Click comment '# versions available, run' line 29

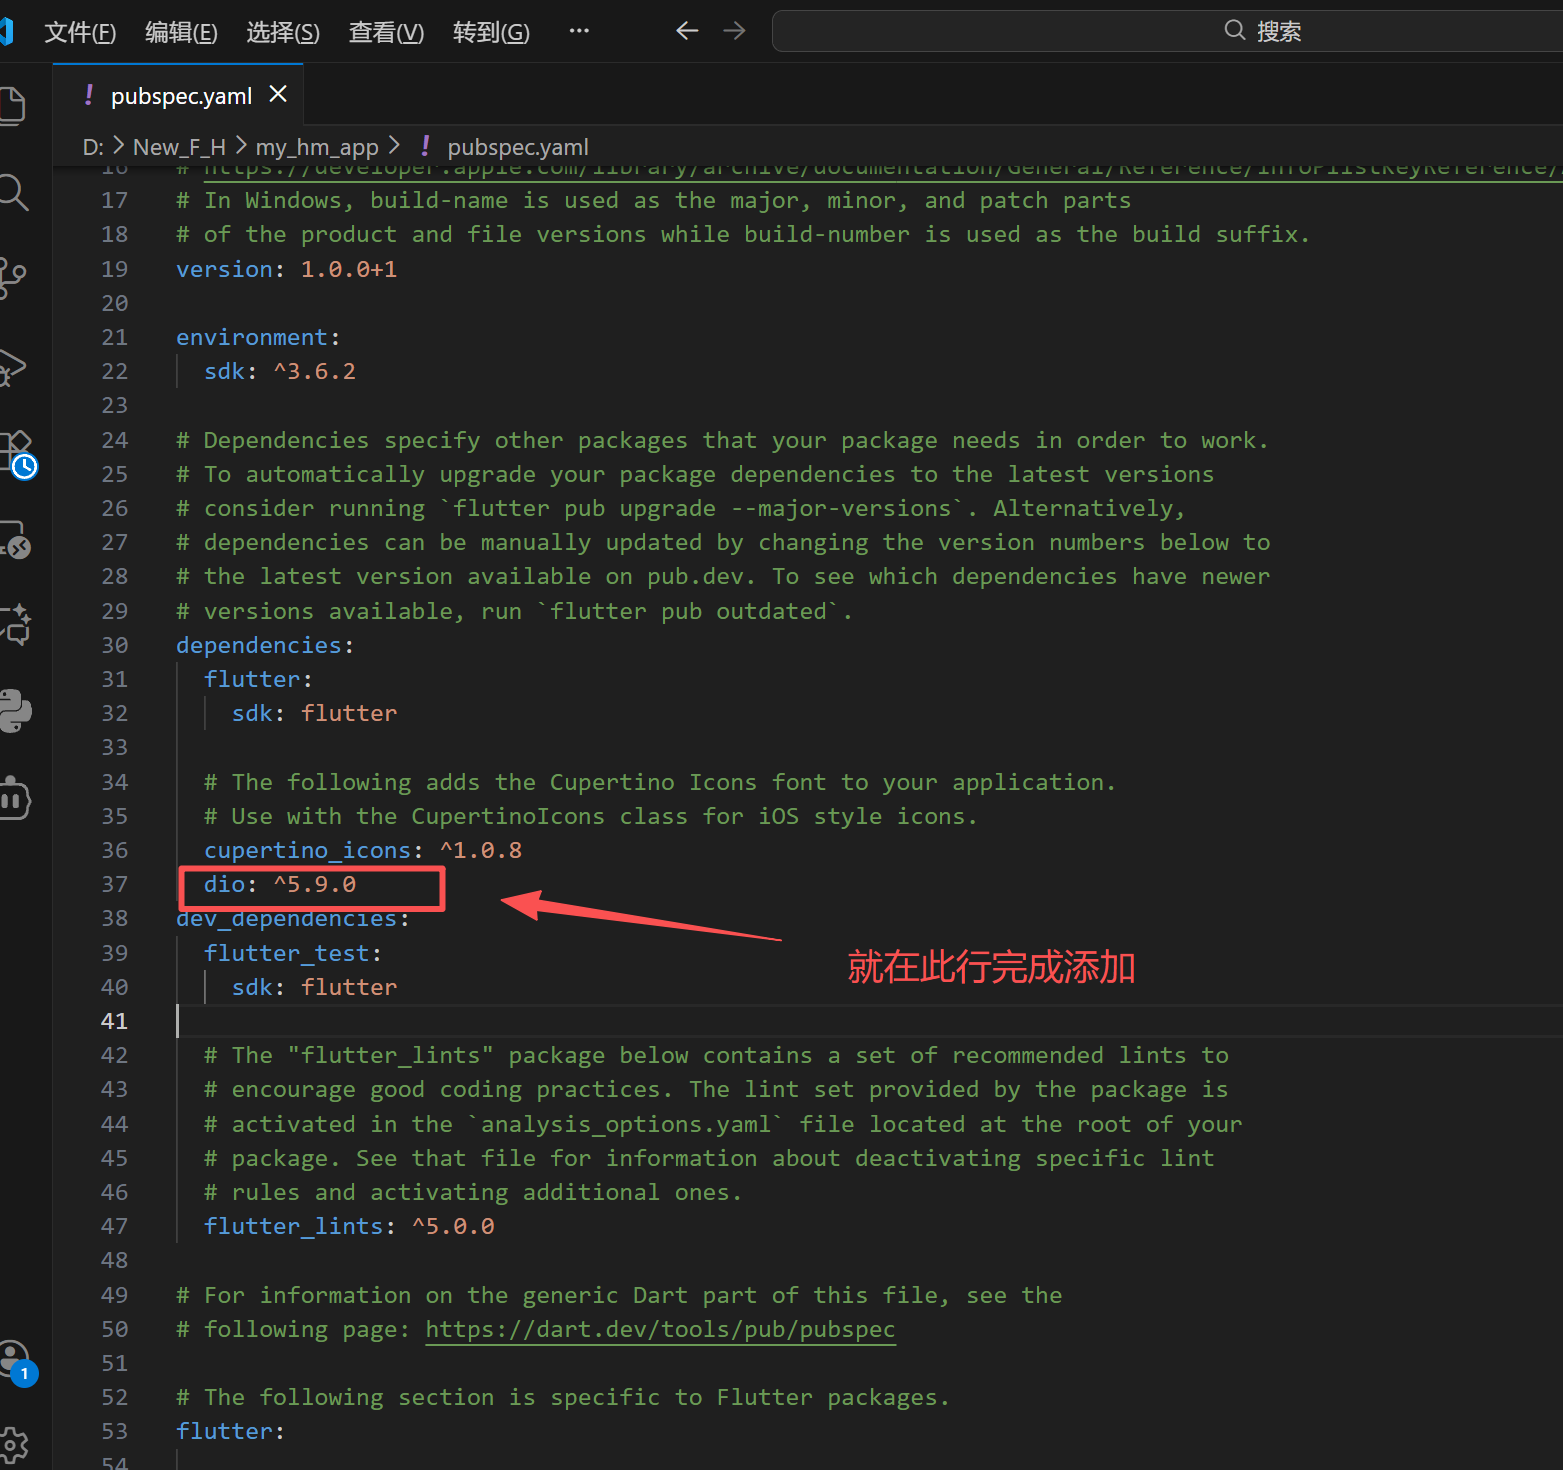514,611
